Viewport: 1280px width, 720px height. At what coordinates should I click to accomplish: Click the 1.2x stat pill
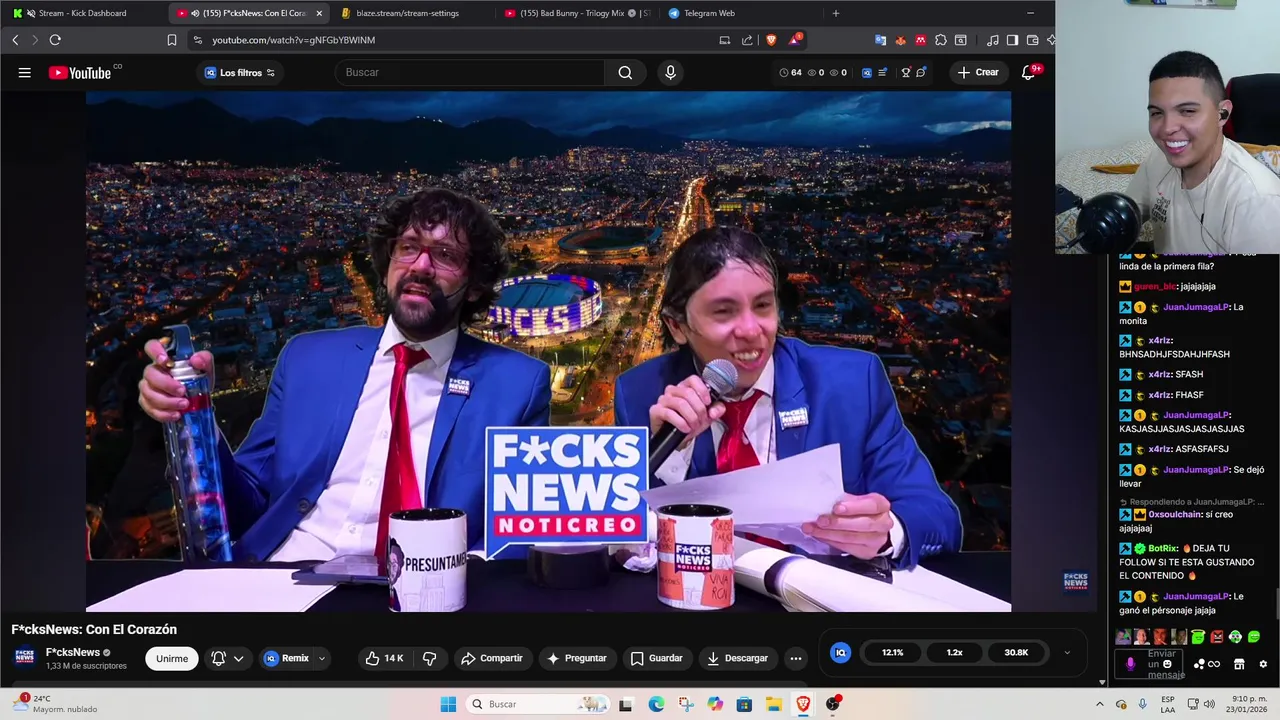pos(954,652)
